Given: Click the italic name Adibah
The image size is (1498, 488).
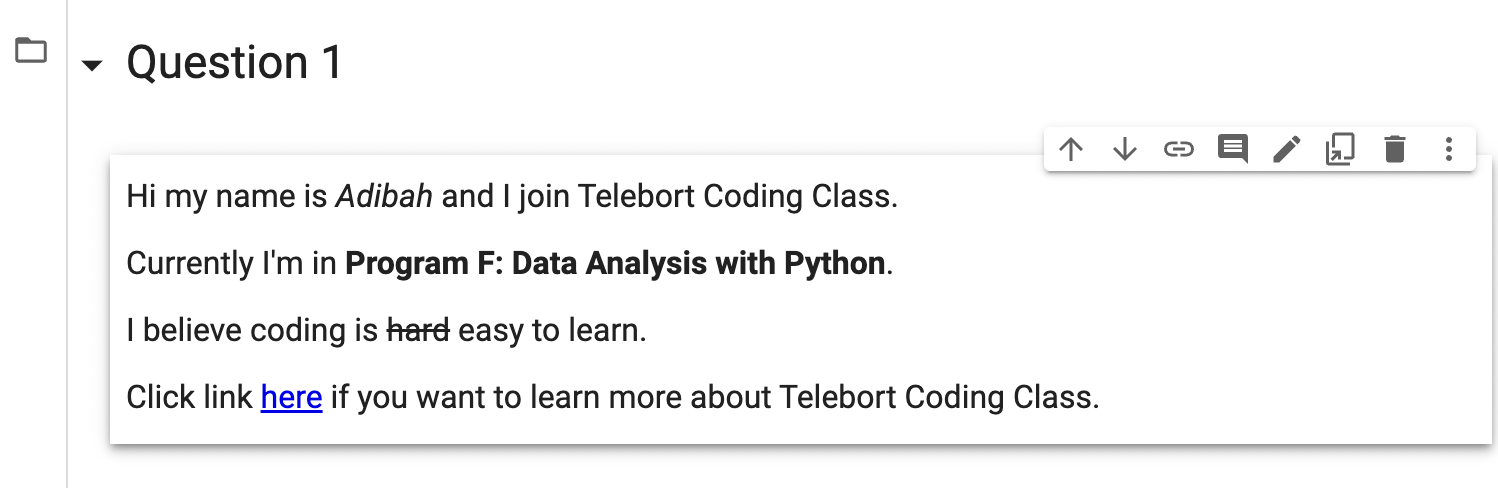Looking at the screenshot, I should pyautogui.click(x=384, y=196).
